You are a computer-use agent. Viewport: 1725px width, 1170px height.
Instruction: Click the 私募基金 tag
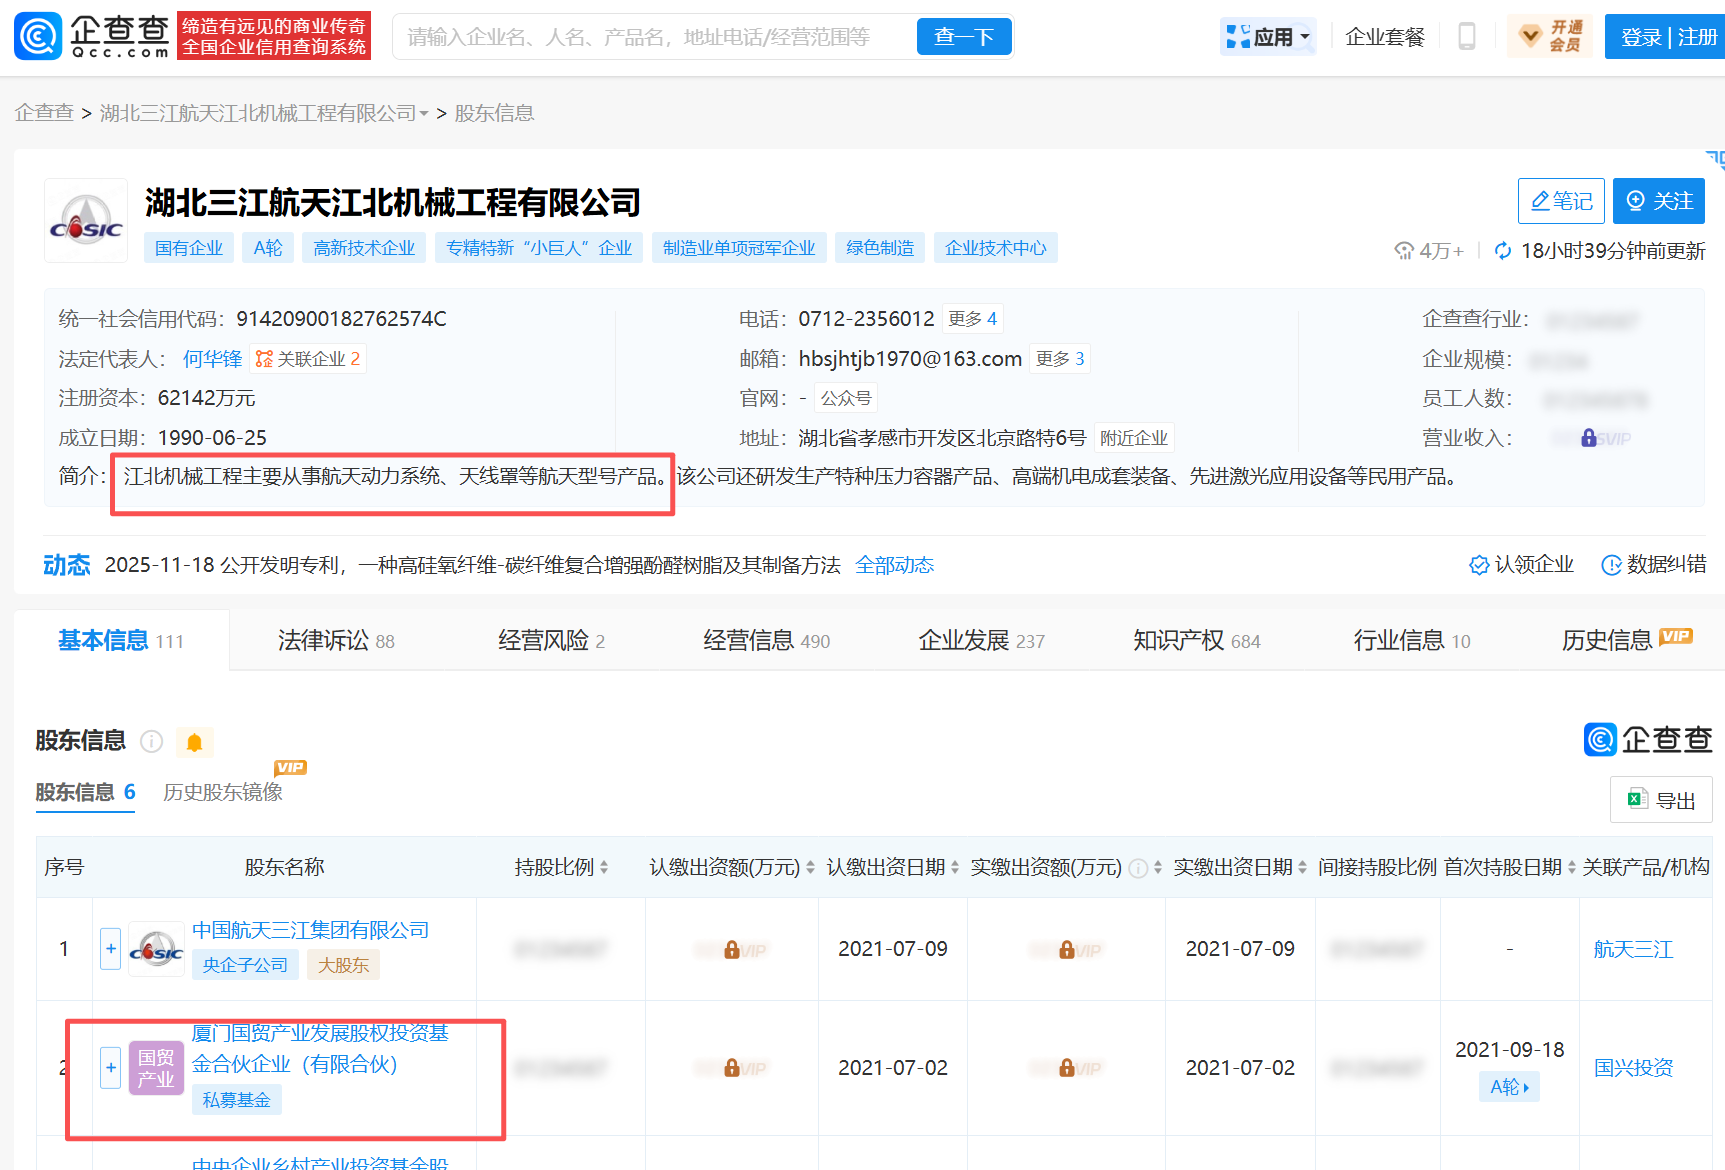point(236,1100)
